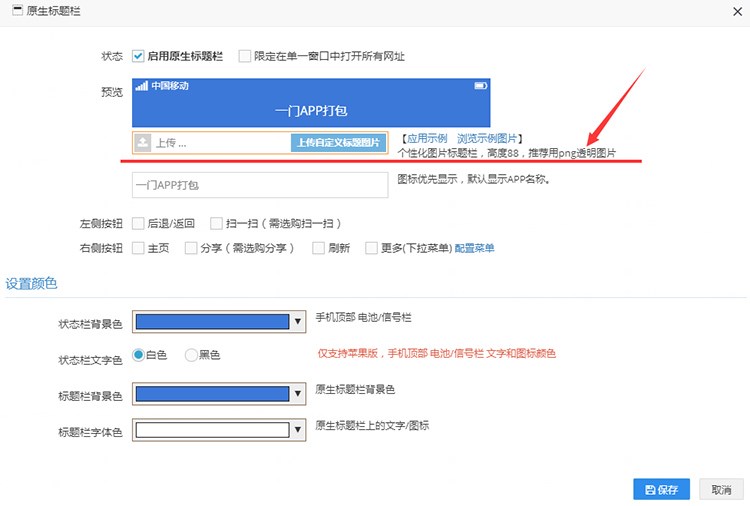The image size is (750, 506).
Task: Click the 手机顶部 电池/信号栏 description
Action: pyautogui.click(x=364, y=318)
